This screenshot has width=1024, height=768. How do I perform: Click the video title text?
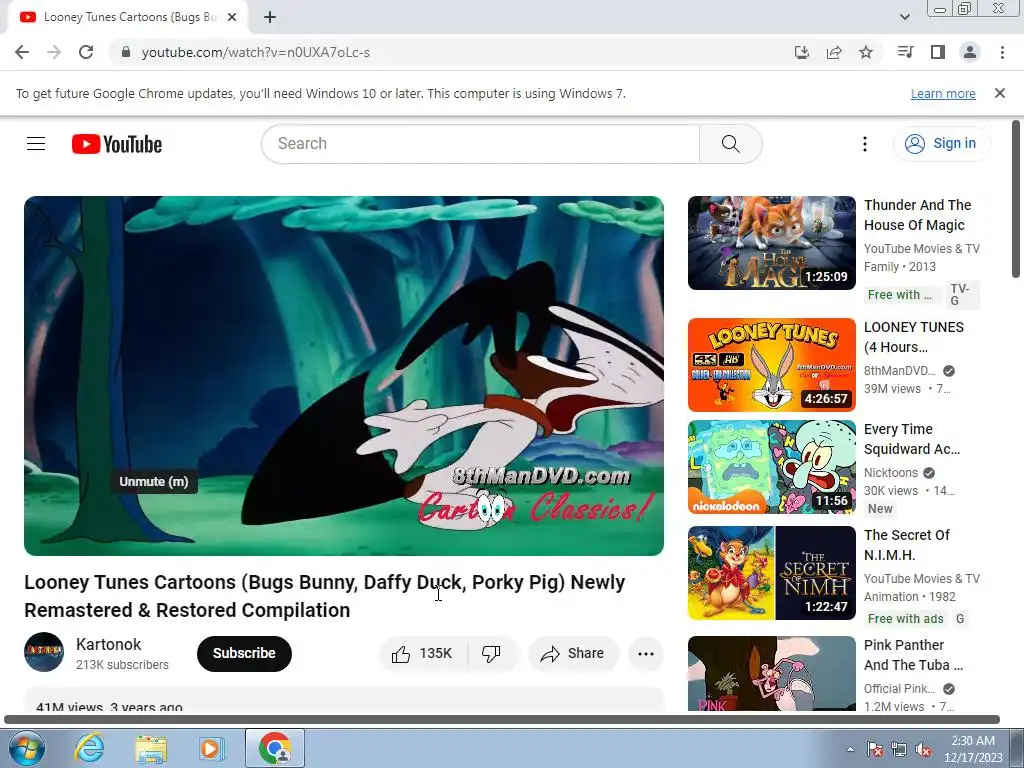325,596
